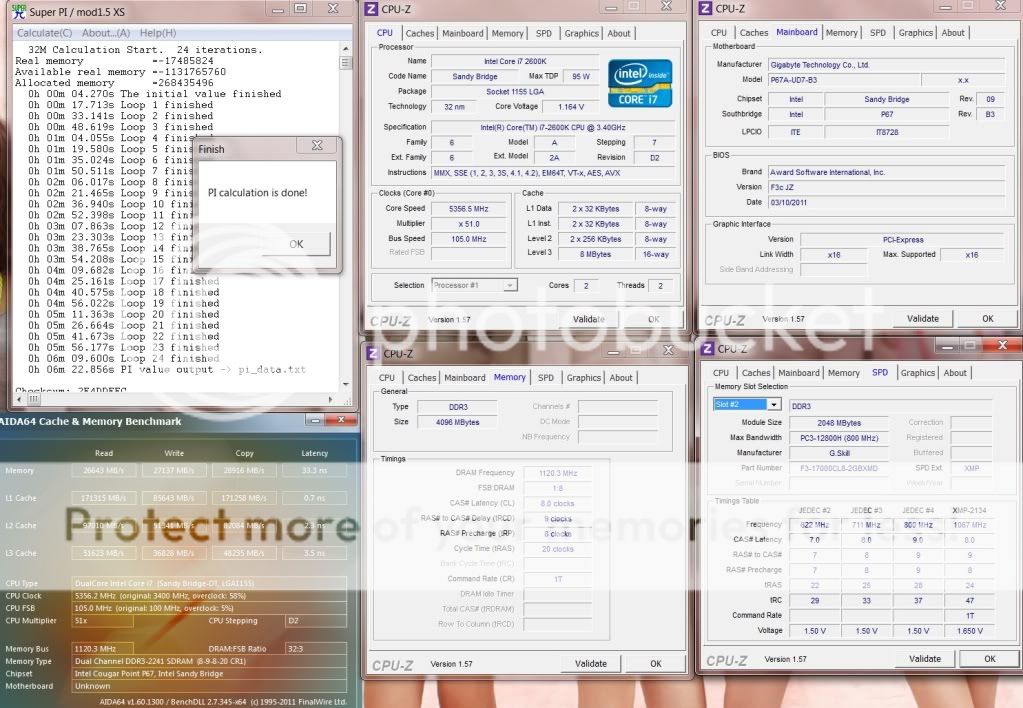Confirm the PI calculation Finish dialog with OK

coord(296,244)
